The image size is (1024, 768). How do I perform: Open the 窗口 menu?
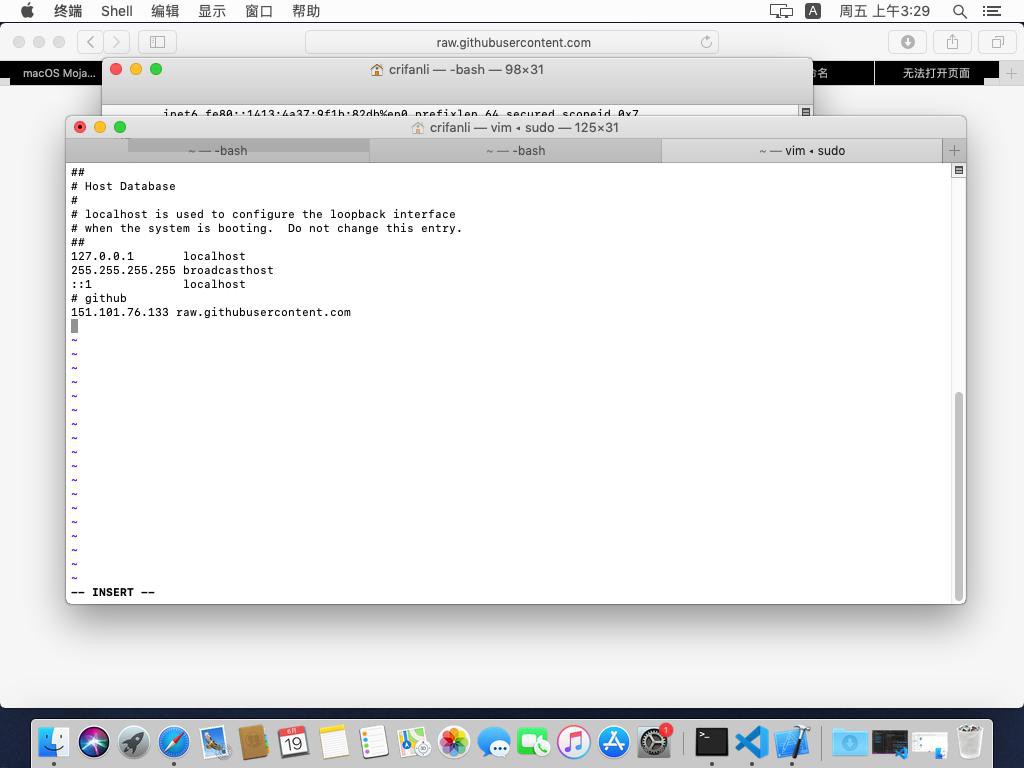(x=259, y=11)
